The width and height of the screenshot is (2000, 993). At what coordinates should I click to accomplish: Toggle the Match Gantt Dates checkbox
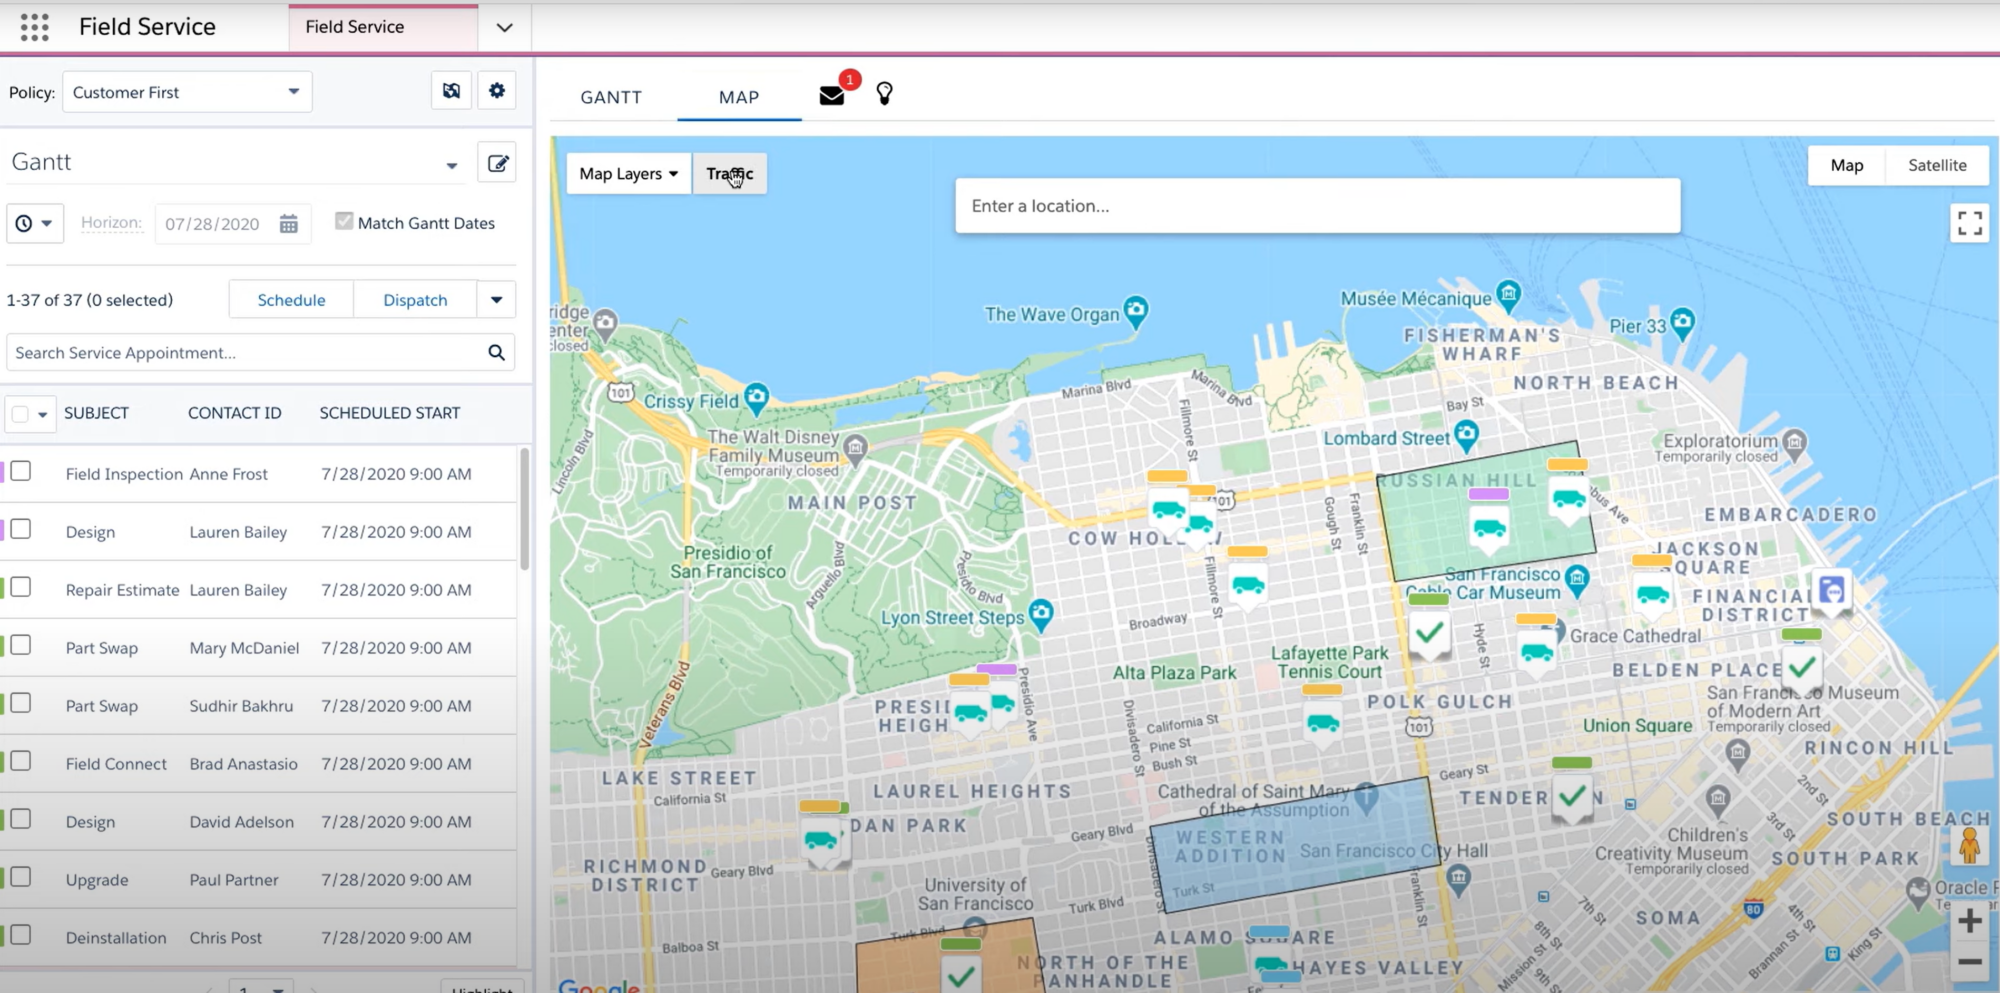(x=344, y=221)
